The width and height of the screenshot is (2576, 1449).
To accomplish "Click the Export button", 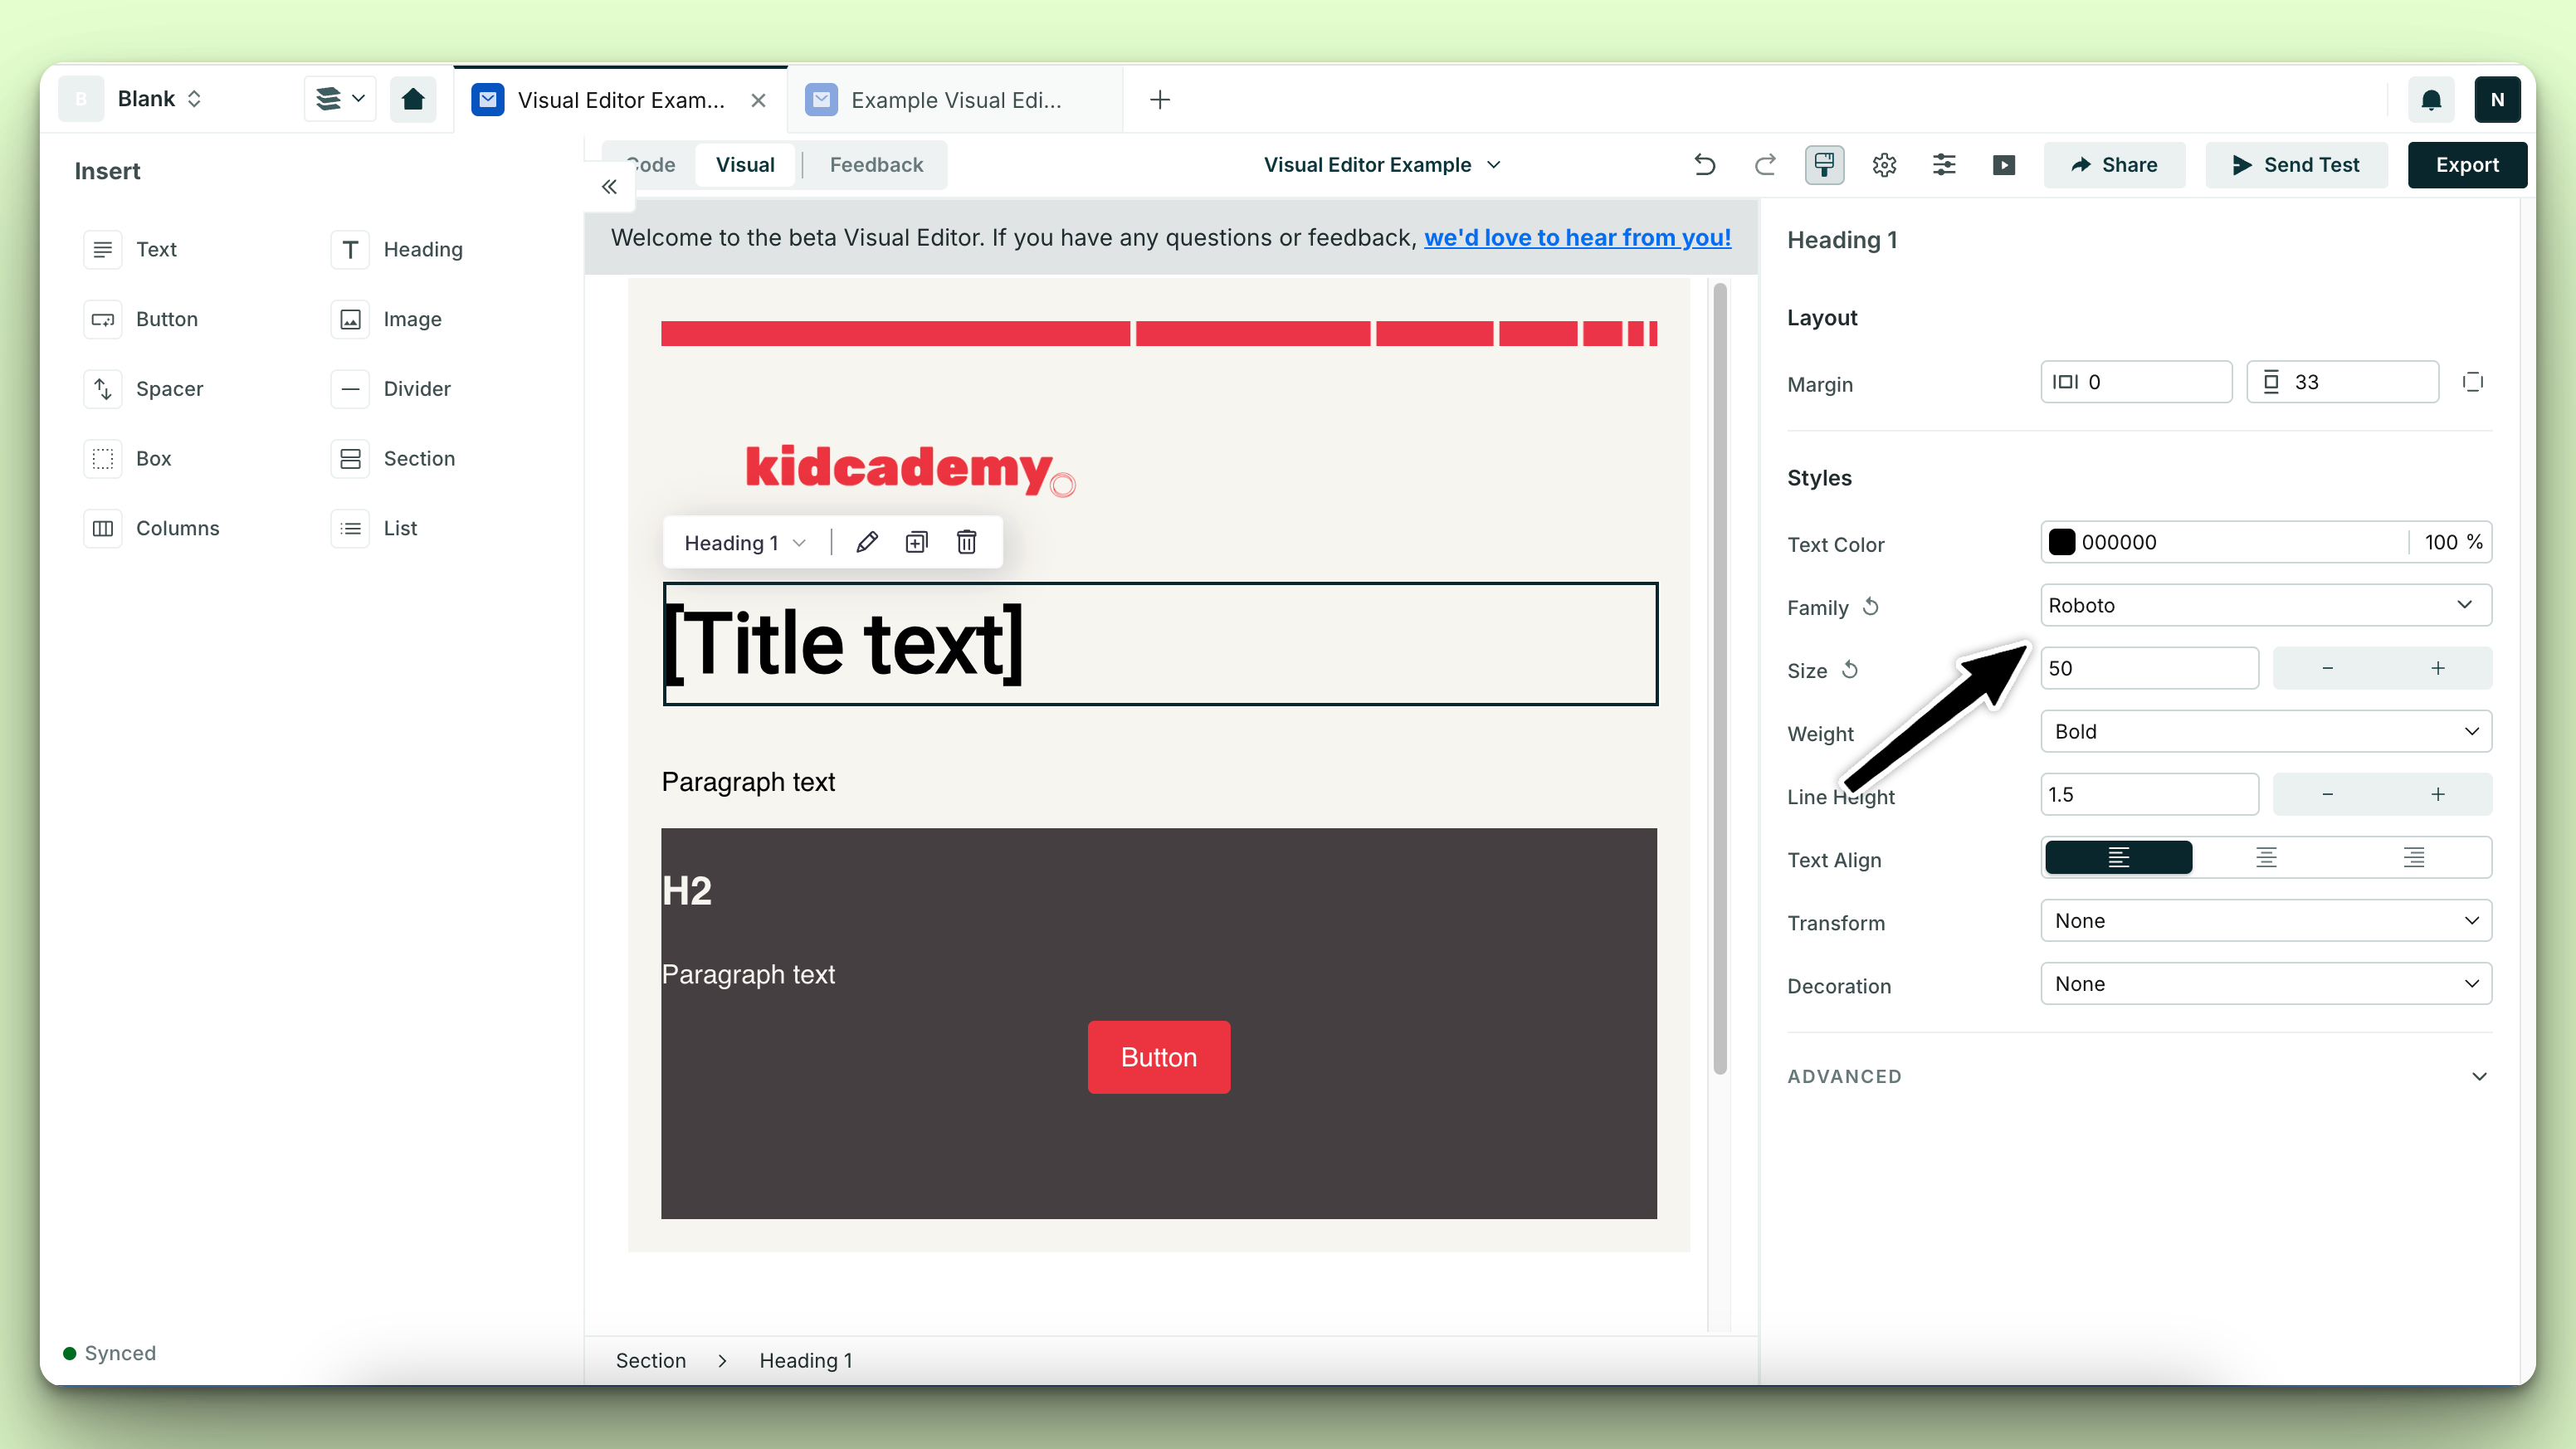I will pyautogui.click(x=2468, y=164).
